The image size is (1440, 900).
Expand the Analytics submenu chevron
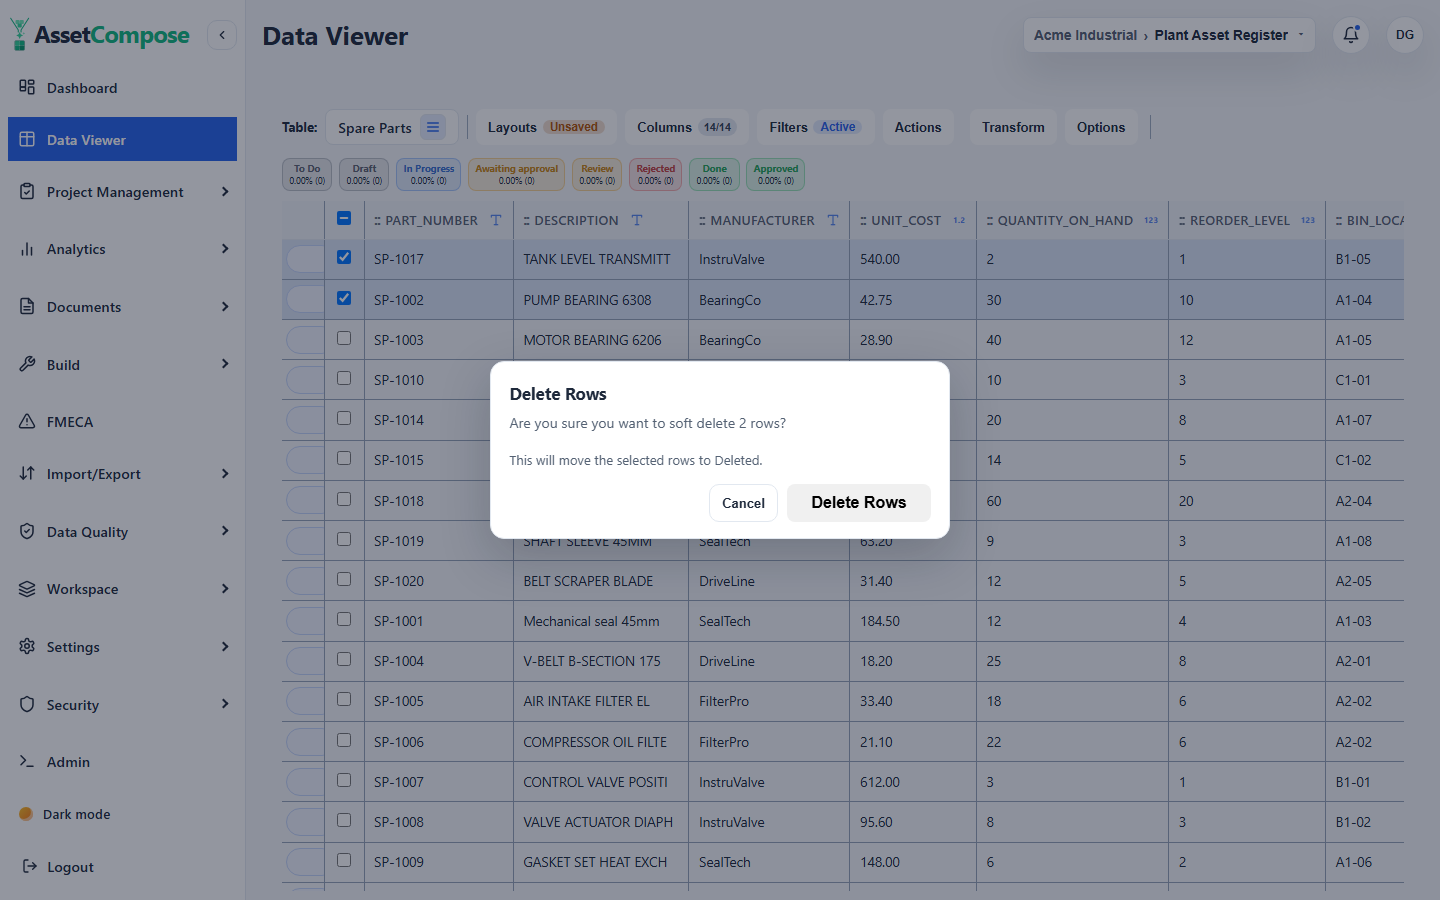click(x=225, y=248)
